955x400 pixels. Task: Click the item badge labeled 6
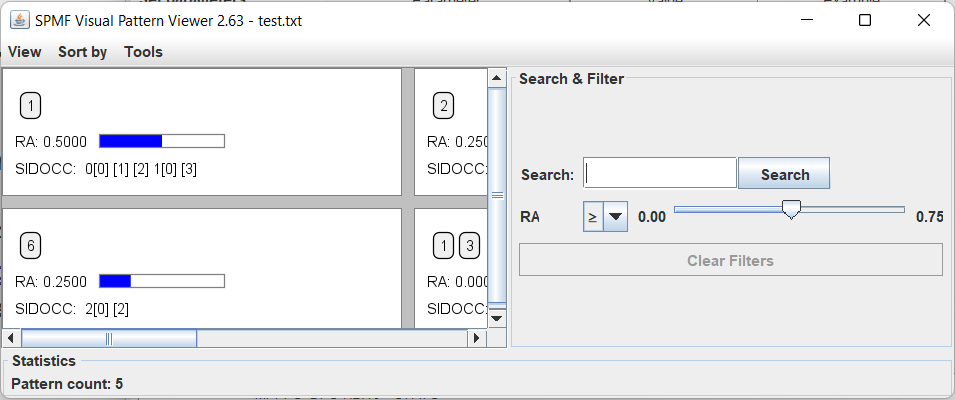tap(31, 245)
